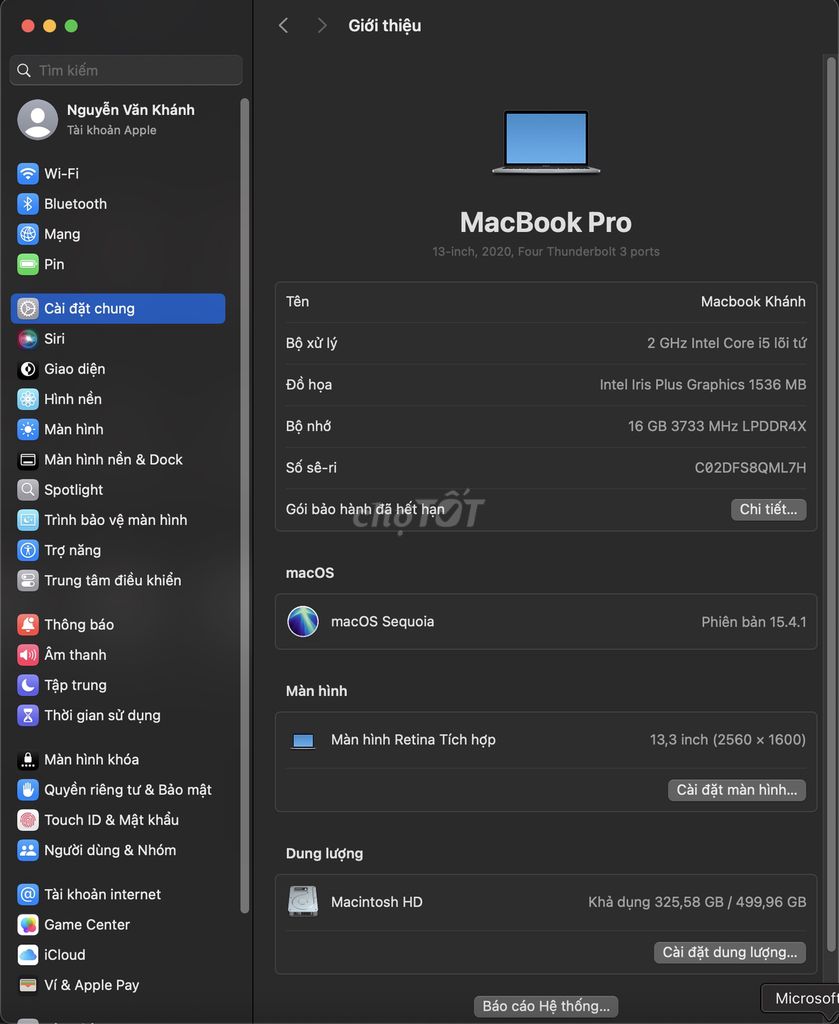Image resolution: width=839 pixels, height=1024 pixels.
Task: Open Màn hình khóa lock icon
Action: pos(27,760)
